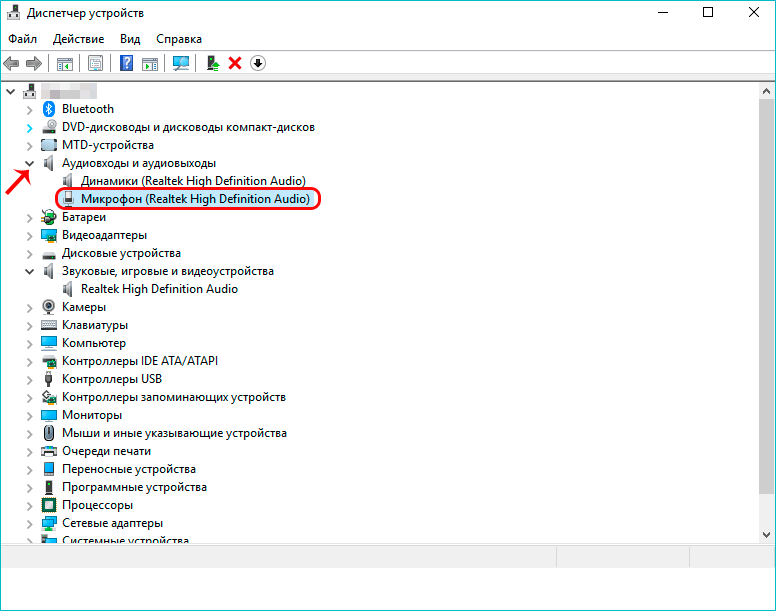Collapse the root computer node
The height and width of the screenshot is (611, 776).
[x=10, y=92]
